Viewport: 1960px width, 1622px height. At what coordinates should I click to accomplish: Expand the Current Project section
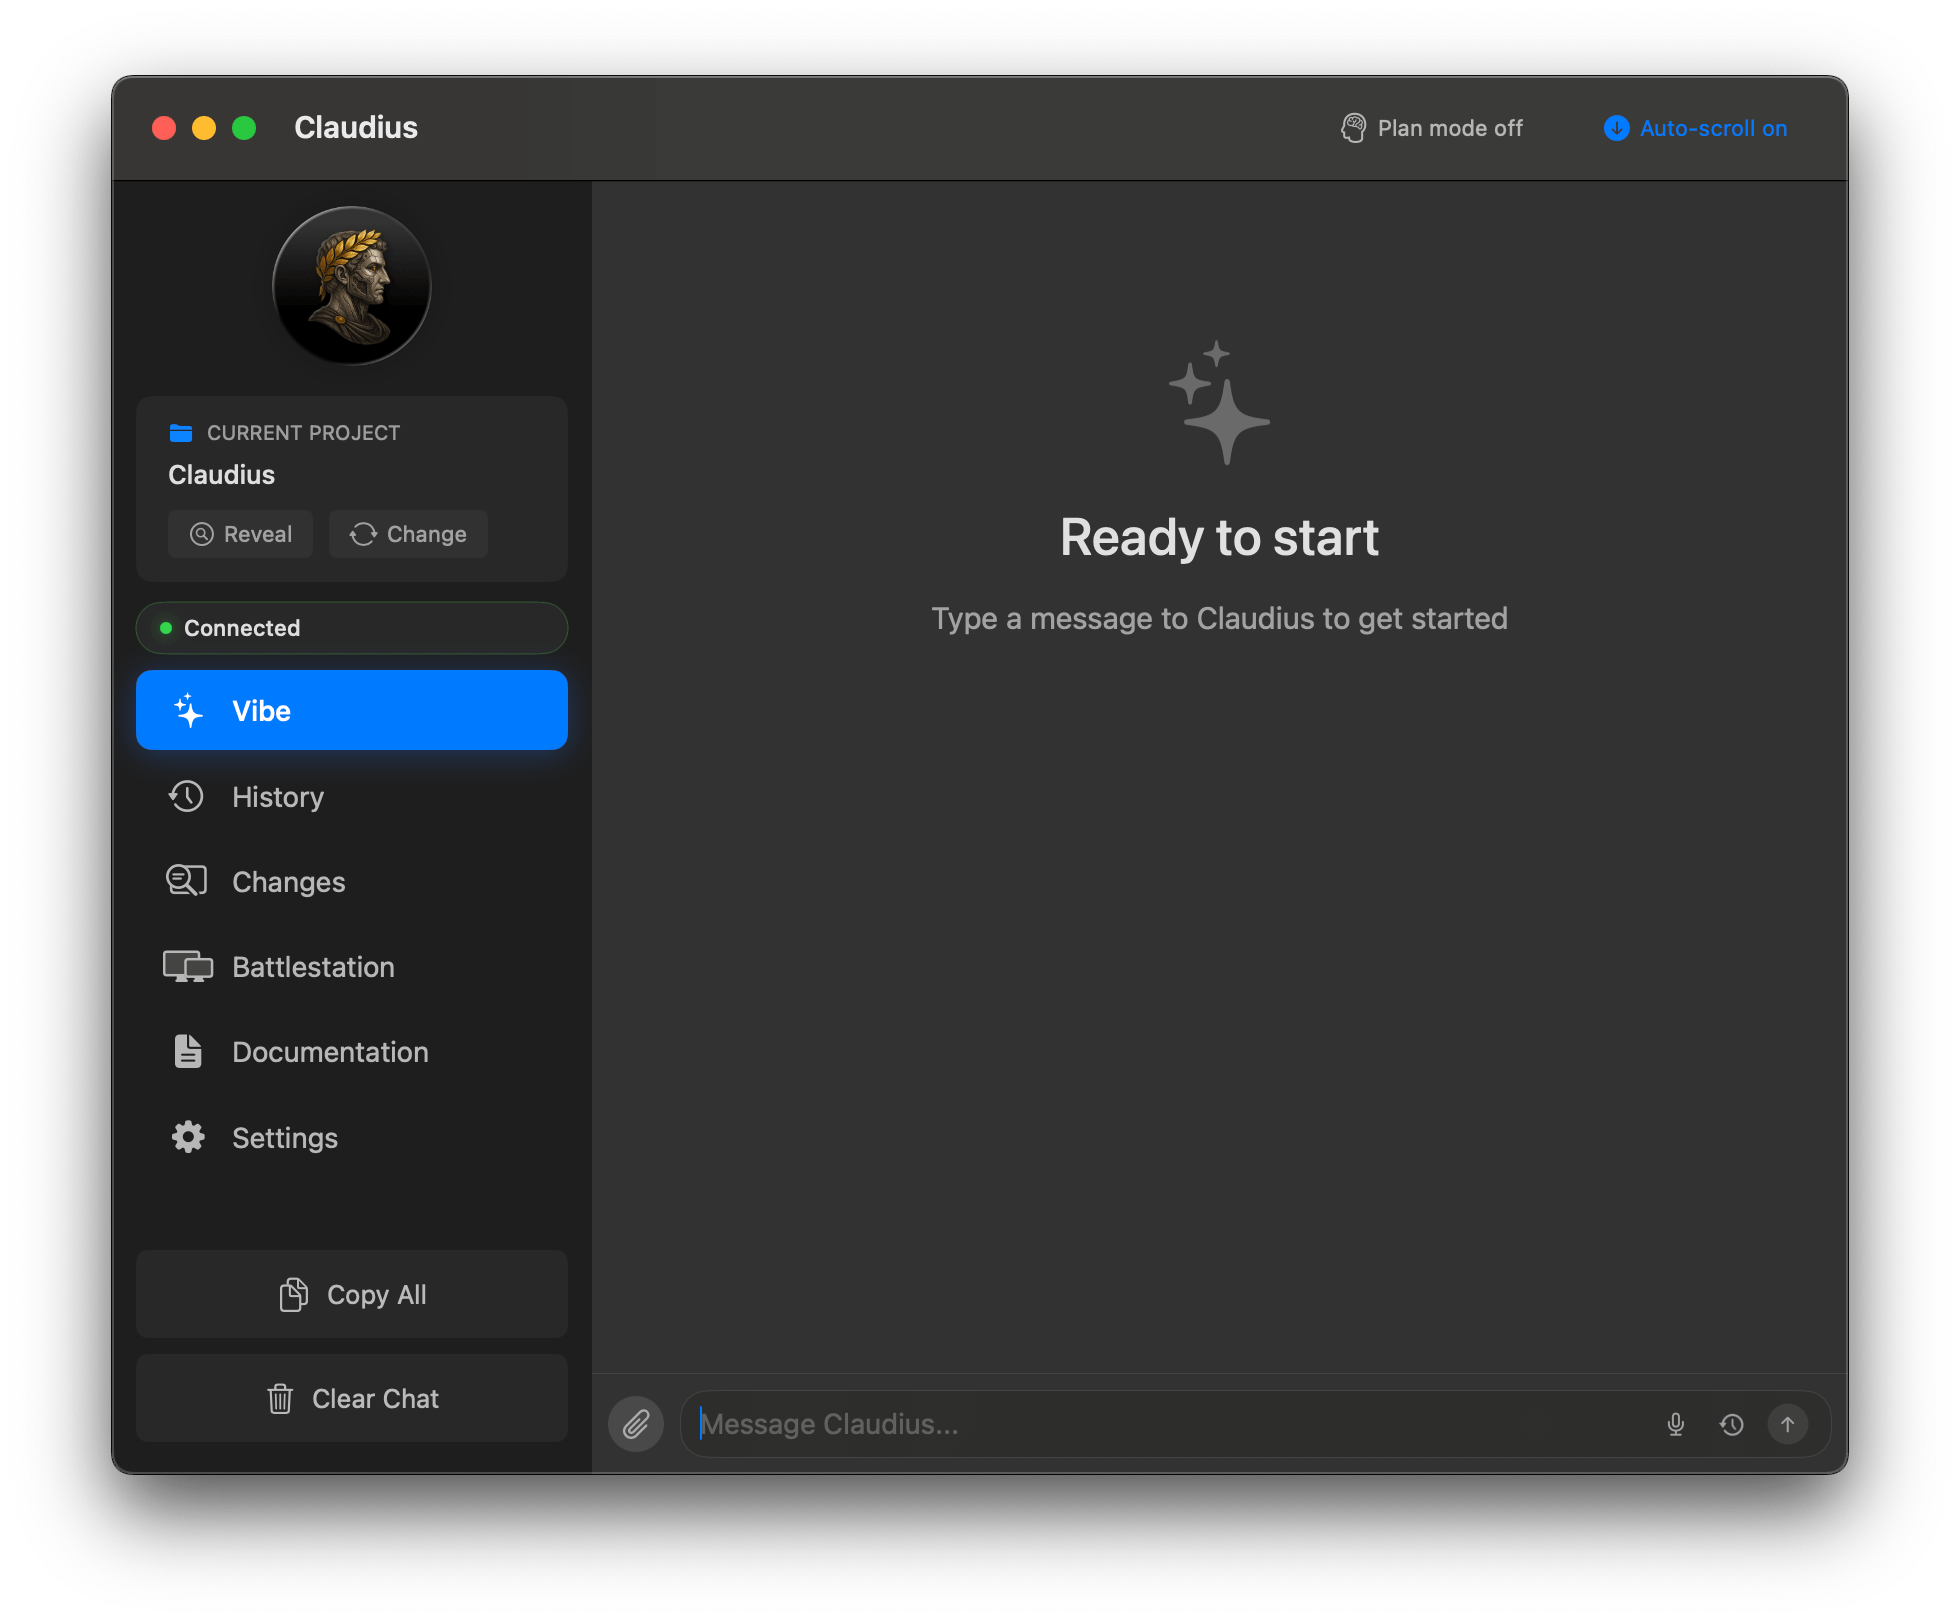302,432
